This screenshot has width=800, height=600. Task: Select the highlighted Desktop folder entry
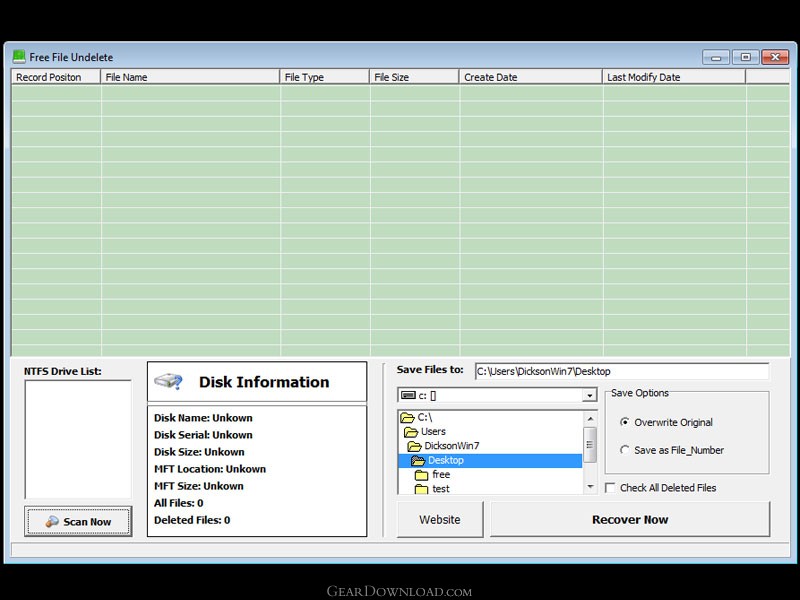tap(490, 460)
